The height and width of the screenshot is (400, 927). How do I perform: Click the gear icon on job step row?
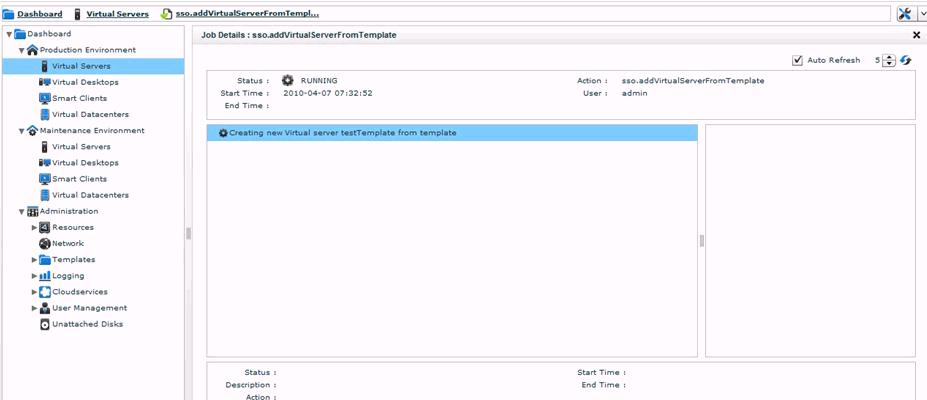[x=223, y=134]
